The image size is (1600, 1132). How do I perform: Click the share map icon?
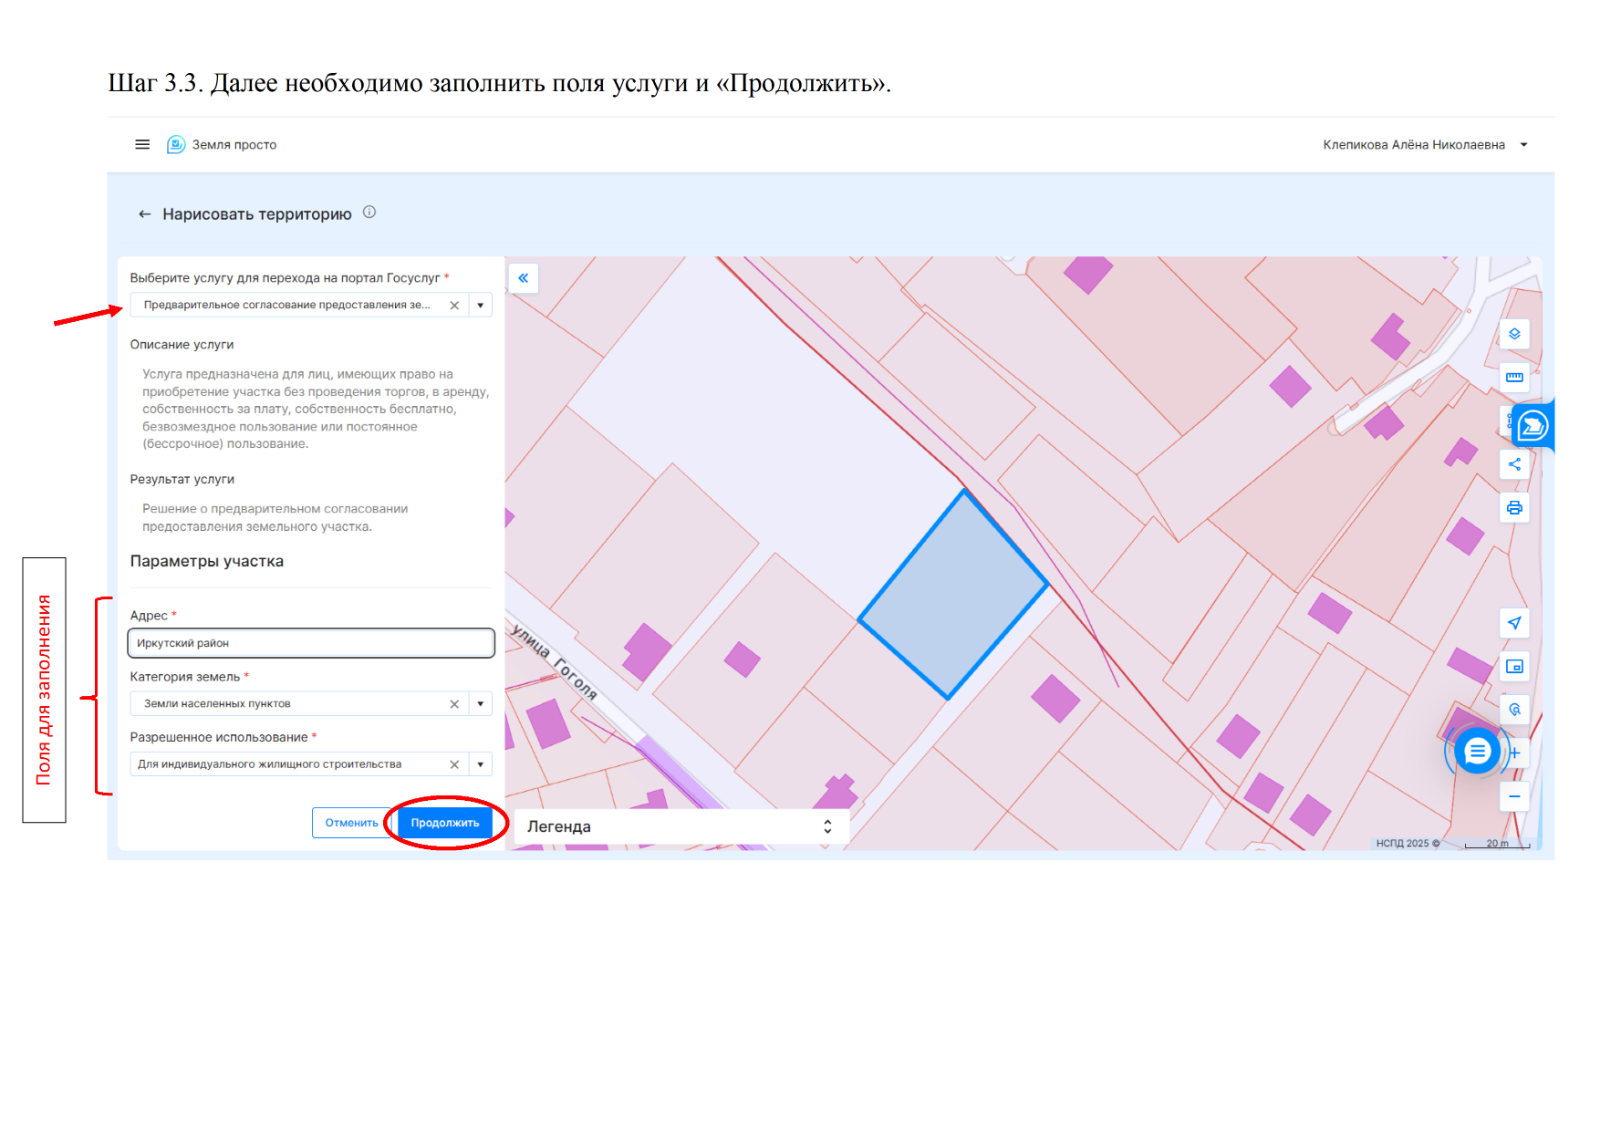[1514, 464]
